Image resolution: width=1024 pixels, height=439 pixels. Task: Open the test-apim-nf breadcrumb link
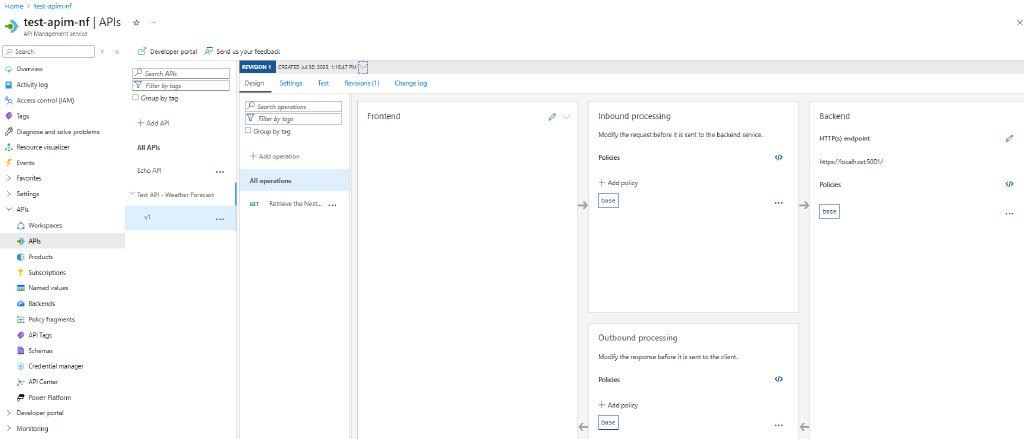point(53,6)
